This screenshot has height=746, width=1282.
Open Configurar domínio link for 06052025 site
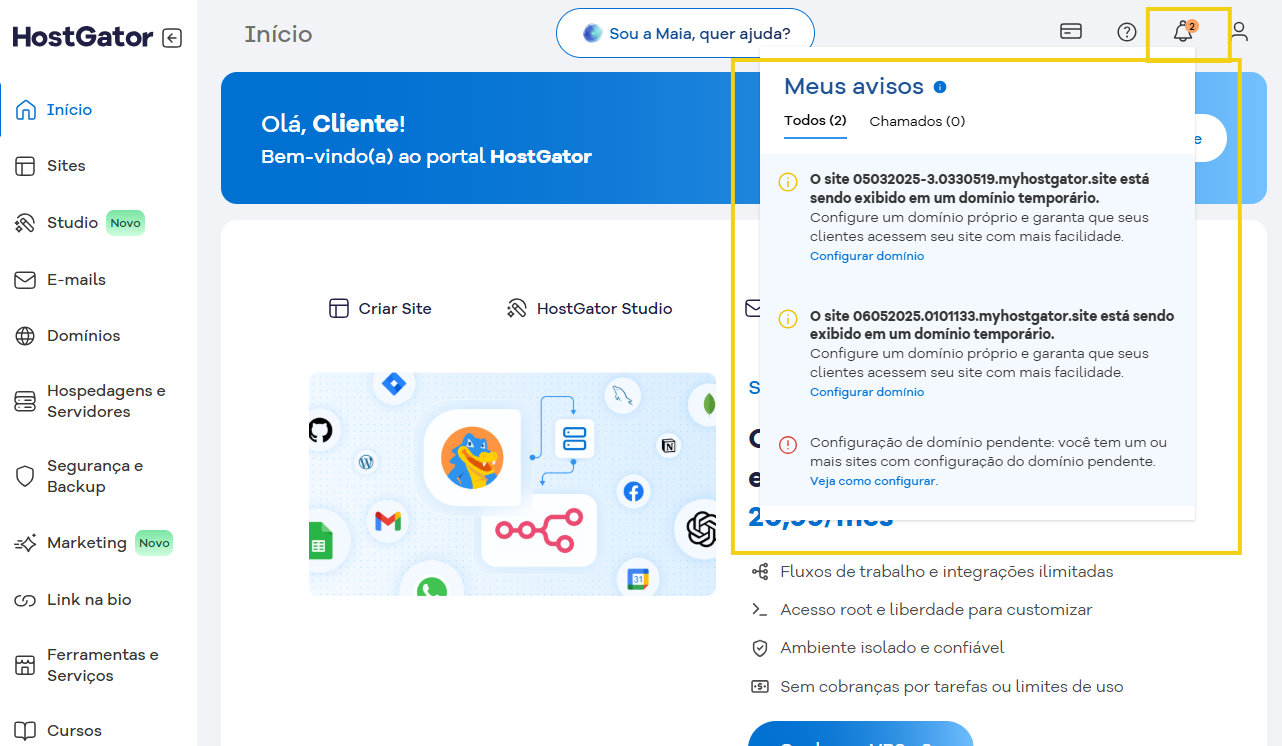pyautogui.click(x=867, y=392)
